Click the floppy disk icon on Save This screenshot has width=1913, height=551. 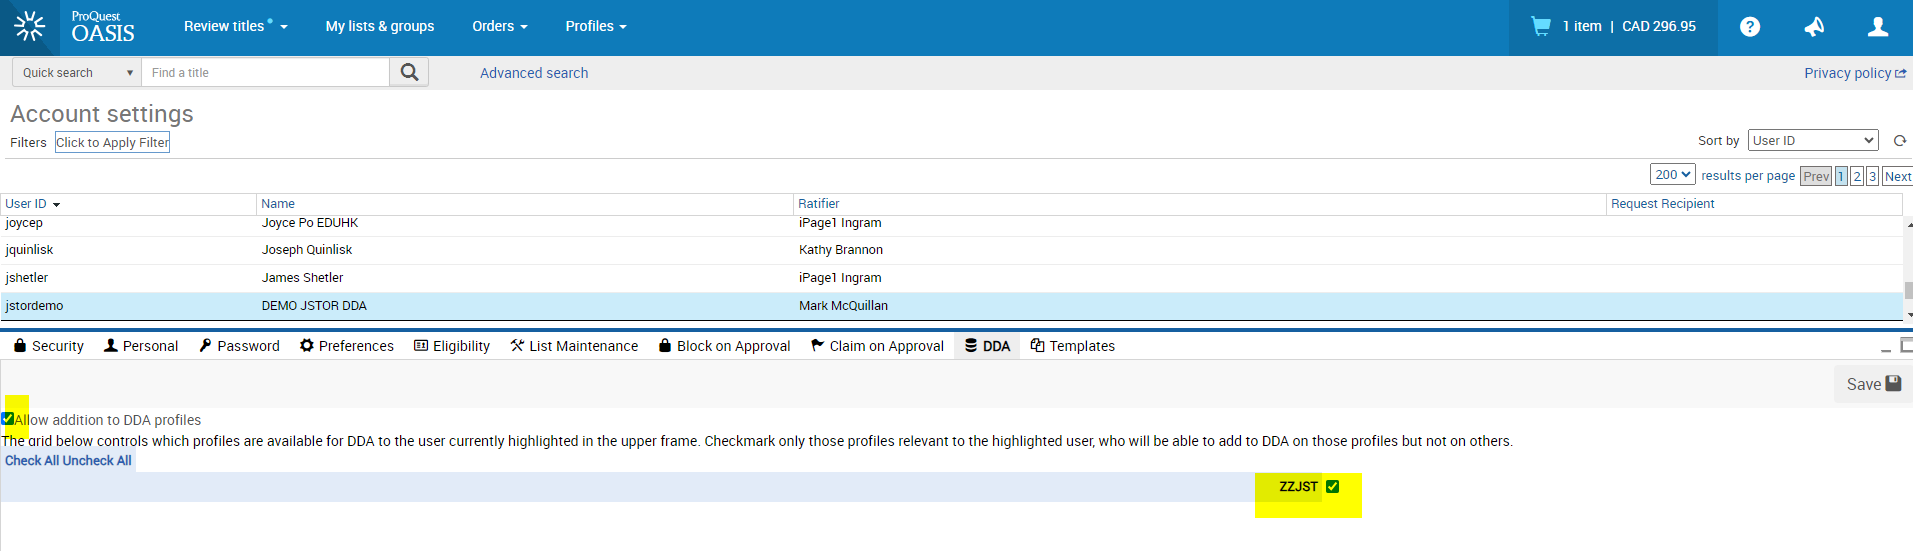[x=1893, y=384]
